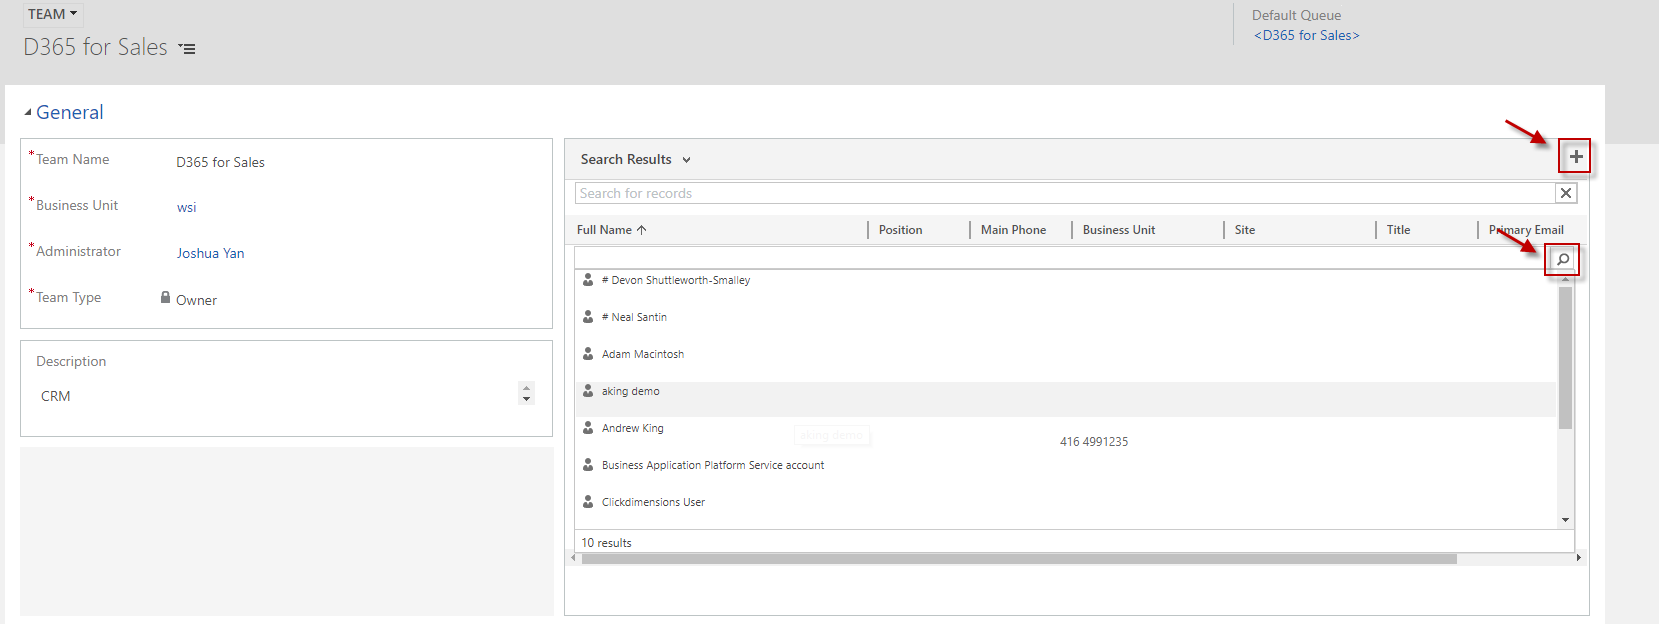This screenshot has width=1659, height=624.
Task: Click the lock icon next to Owner
Action: (x=166, y=297)
